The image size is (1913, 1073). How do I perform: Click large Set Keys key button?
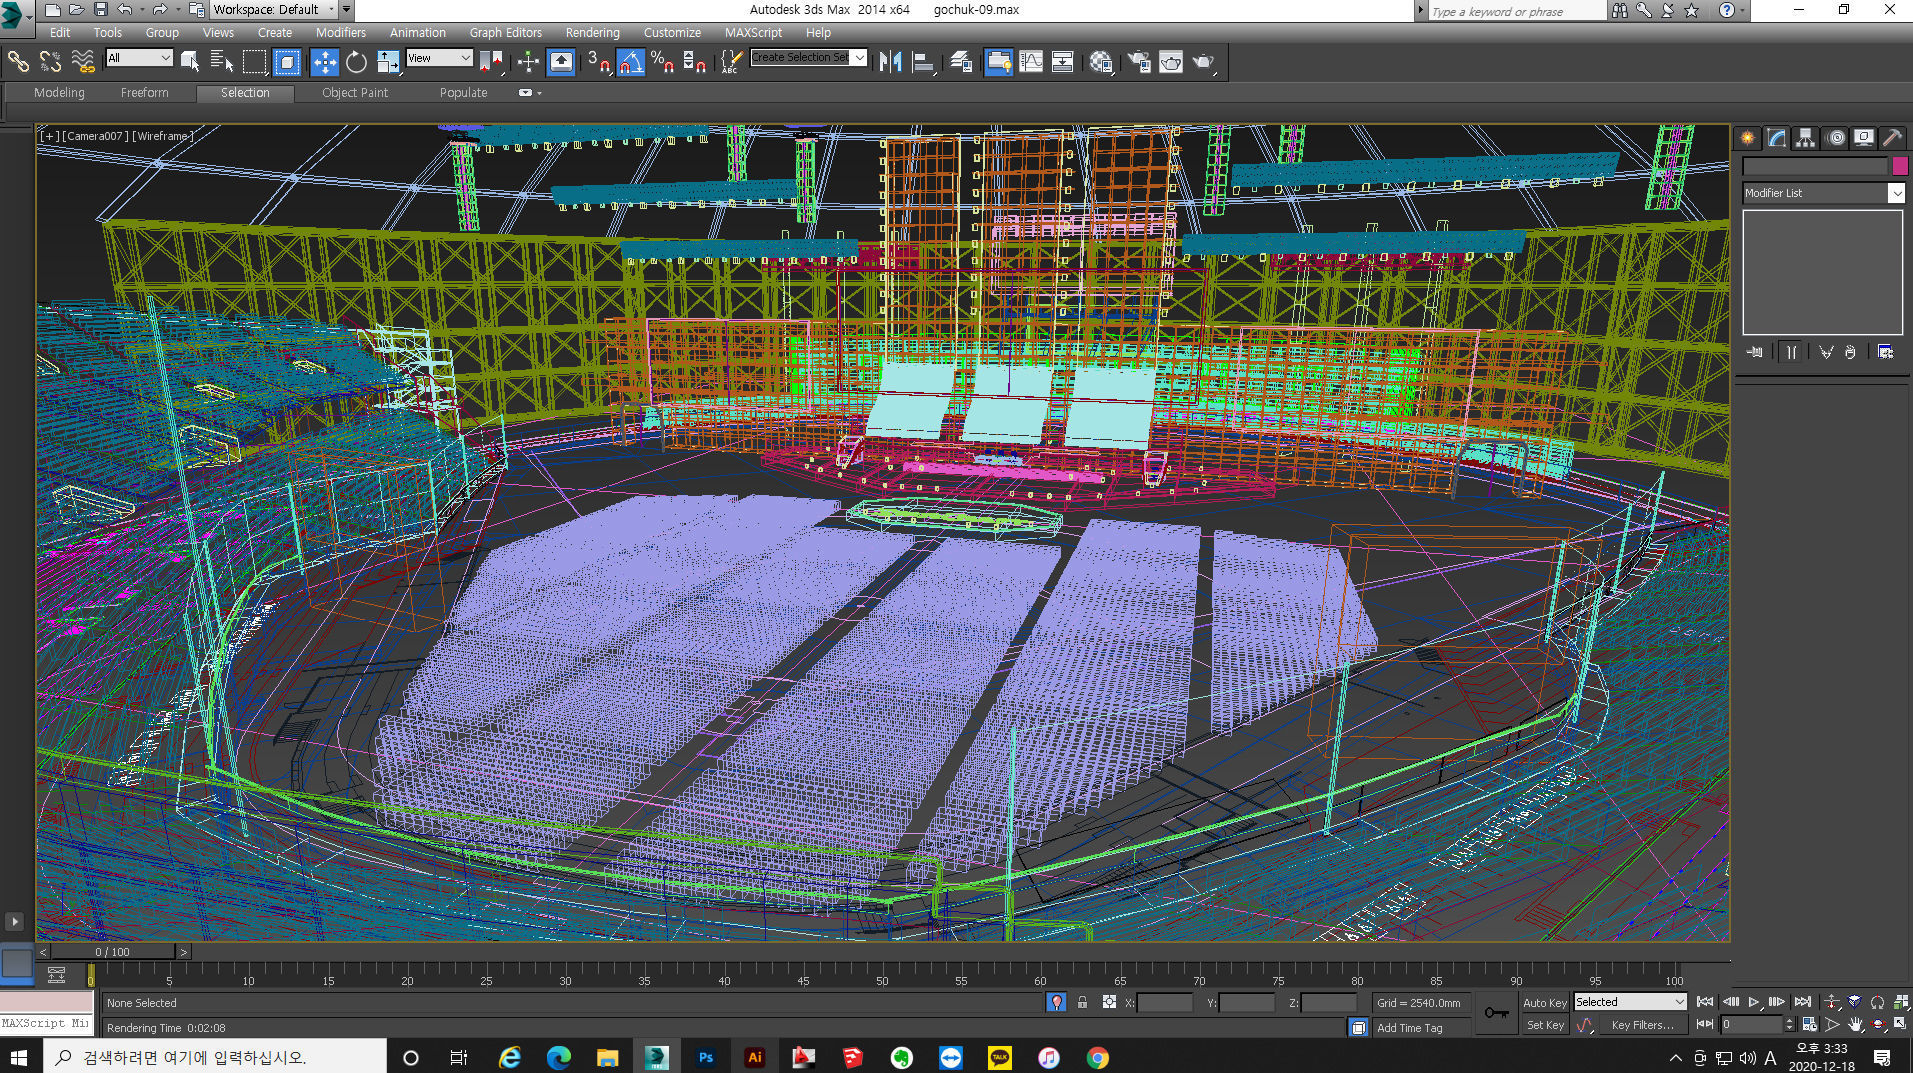coord(1496,1013)
